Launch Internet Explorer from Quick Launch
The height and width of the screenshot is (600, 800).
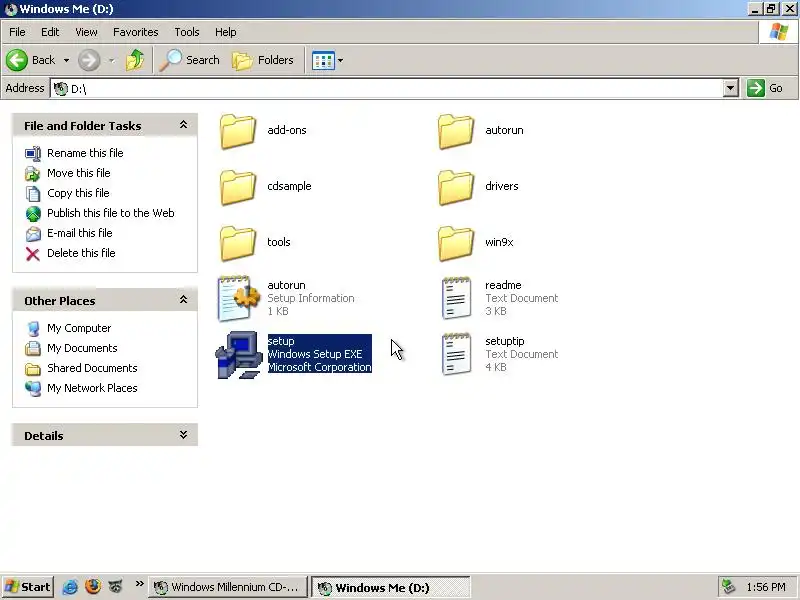70,587
